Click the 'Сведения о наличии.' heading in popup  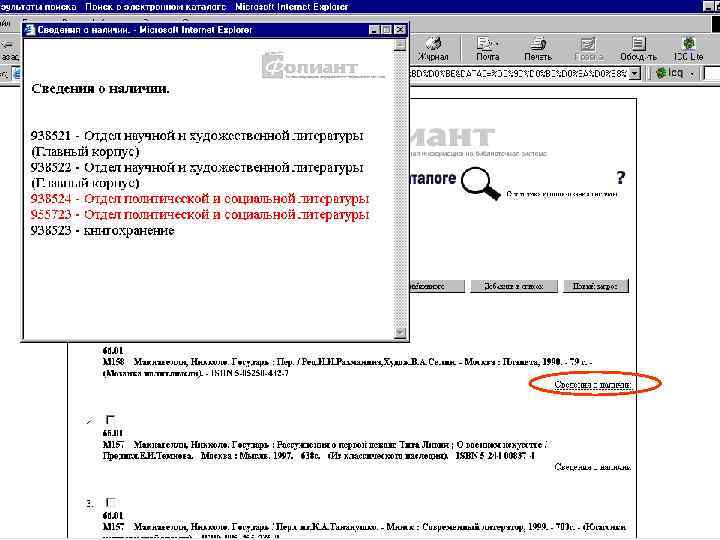tap(100, 88)
